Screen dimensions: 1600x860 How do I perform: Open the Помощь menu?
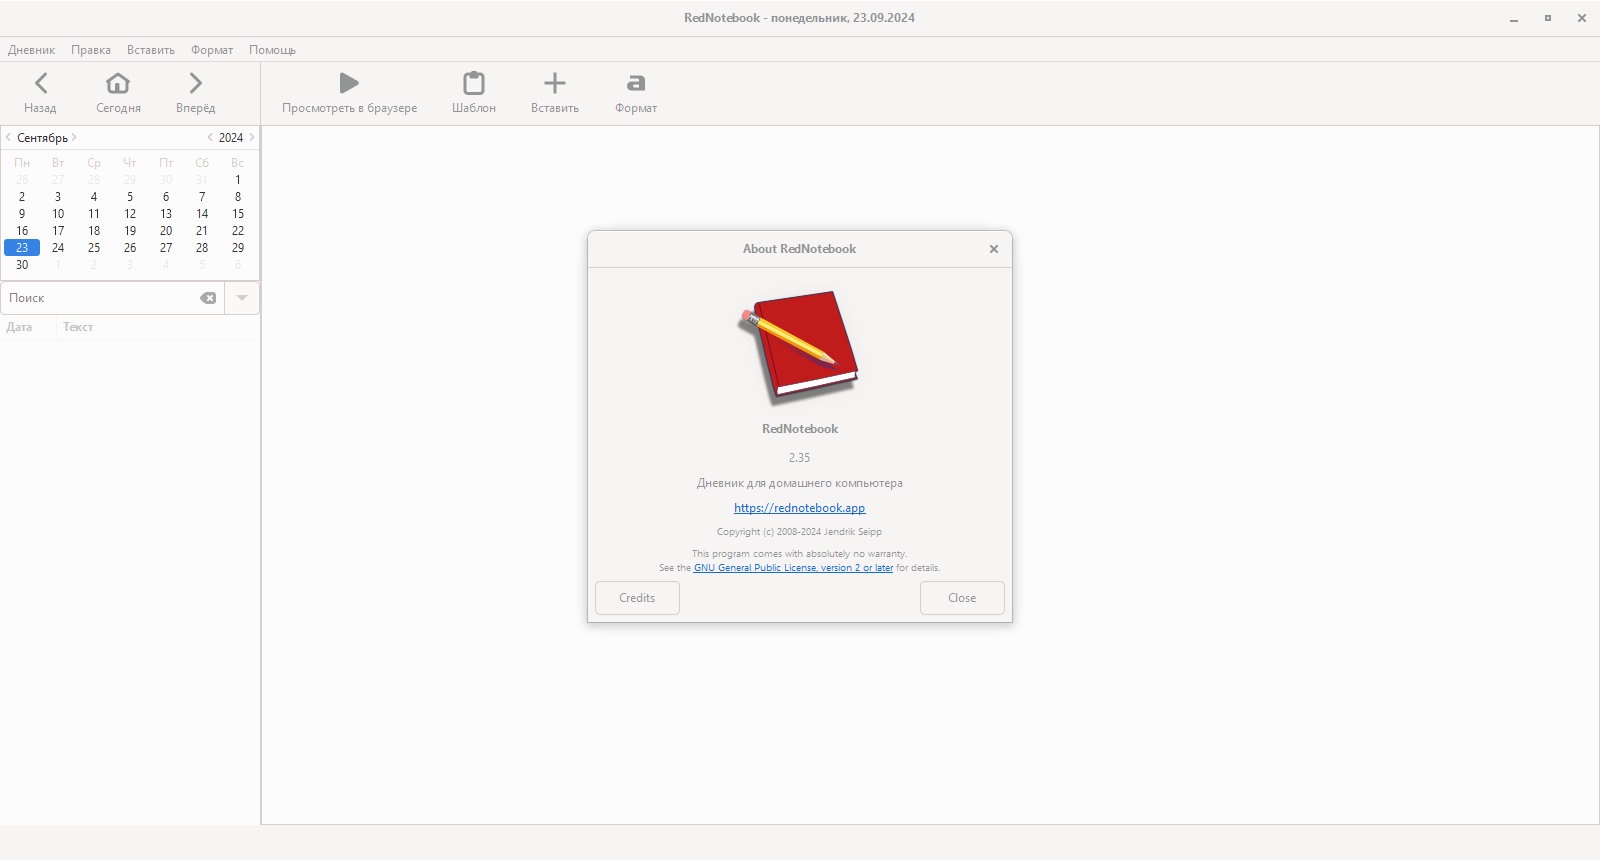tap(273, 50)
